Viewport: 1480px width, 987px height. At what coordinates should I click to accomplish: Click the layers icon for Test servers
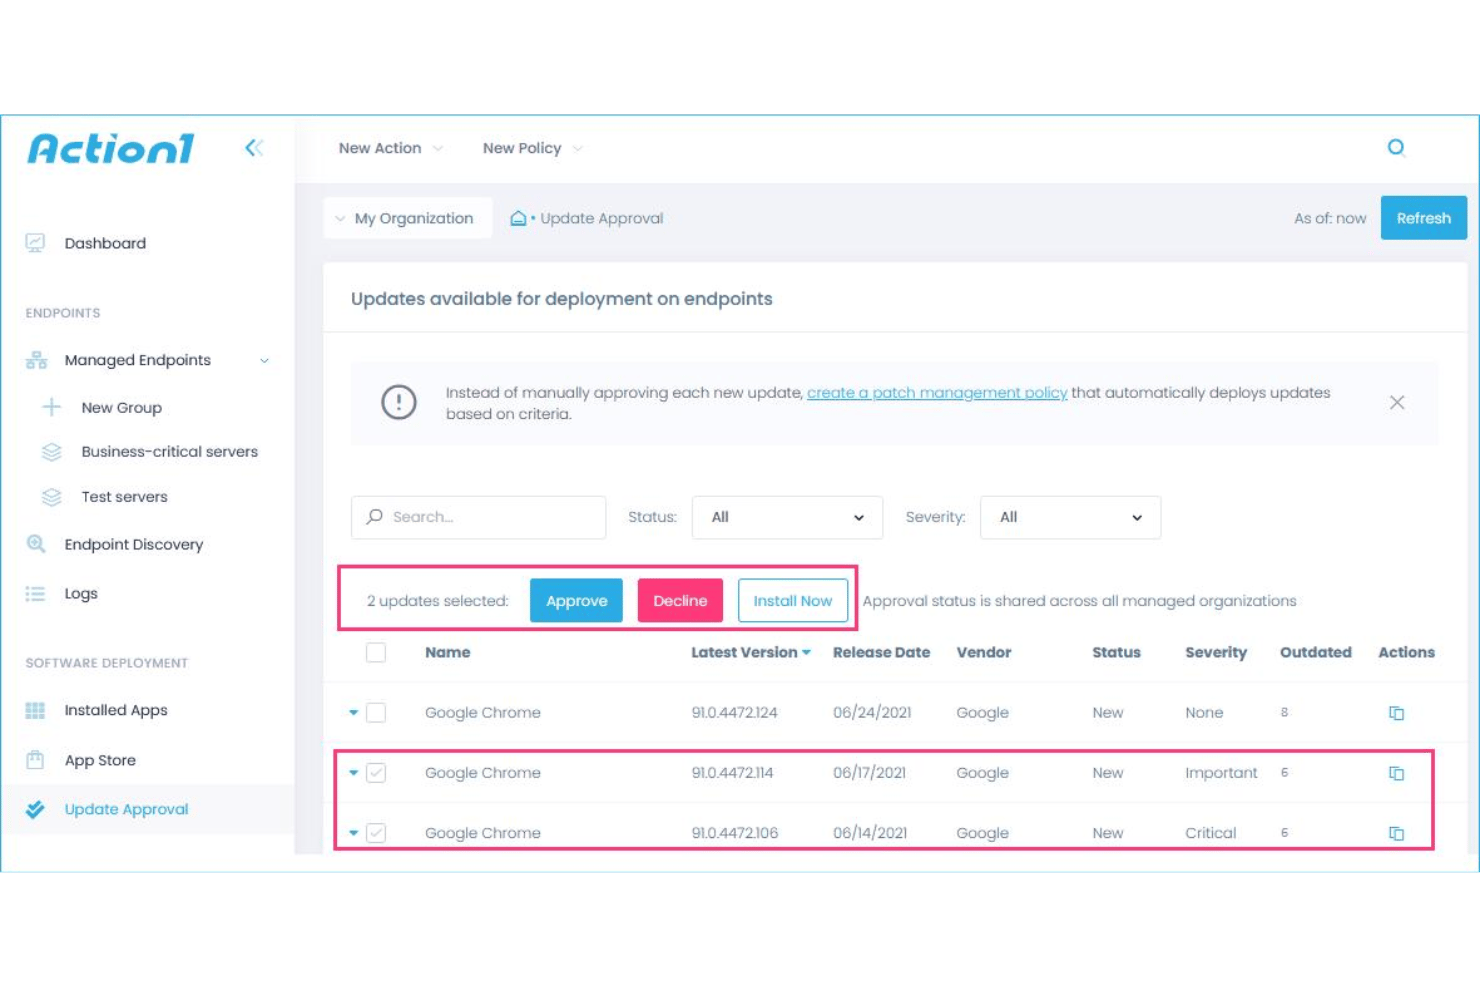click(x=52, y=497)
